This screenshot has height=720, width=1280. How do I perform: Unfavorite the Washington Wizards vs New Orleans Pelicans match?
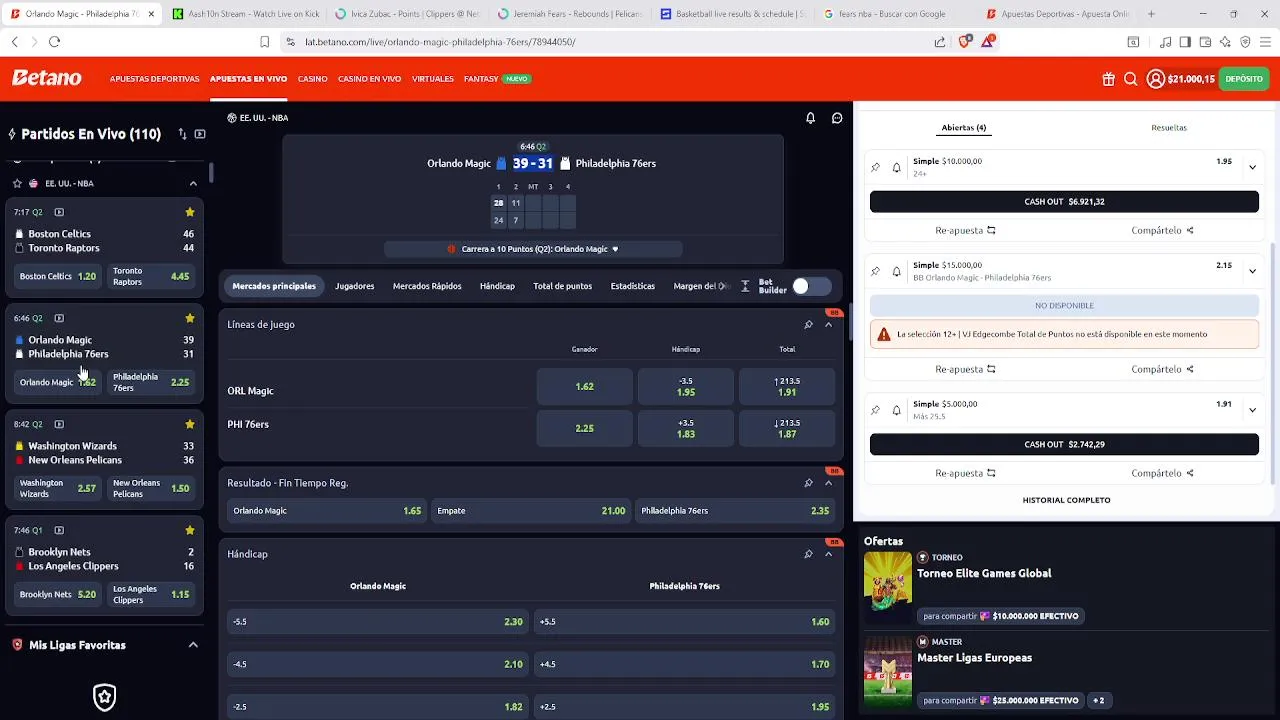[x=190, y=424]
